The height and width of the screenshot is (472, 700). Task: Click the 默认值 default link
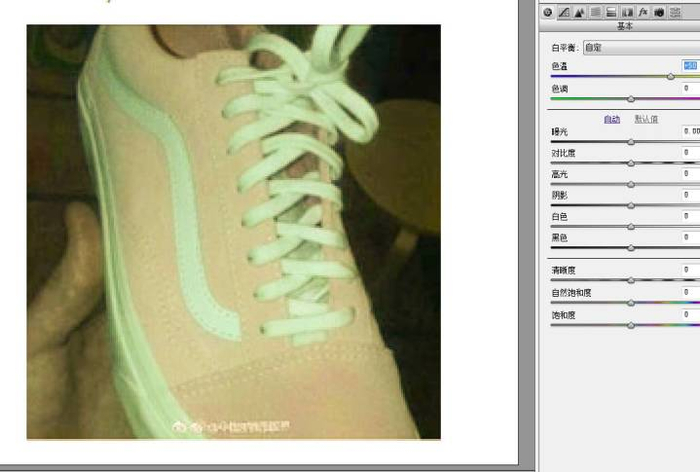tap(646, 119)
